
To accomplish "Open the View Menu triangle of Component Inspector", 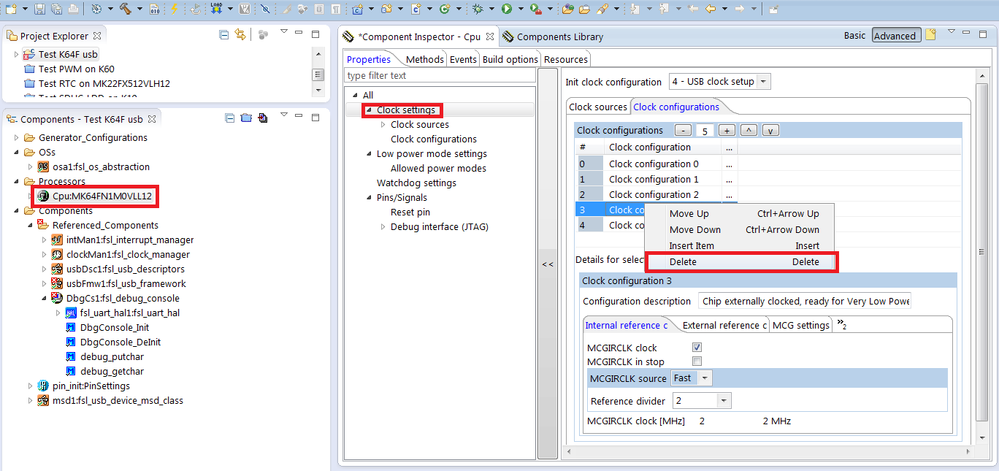I will tap(952, 31).
